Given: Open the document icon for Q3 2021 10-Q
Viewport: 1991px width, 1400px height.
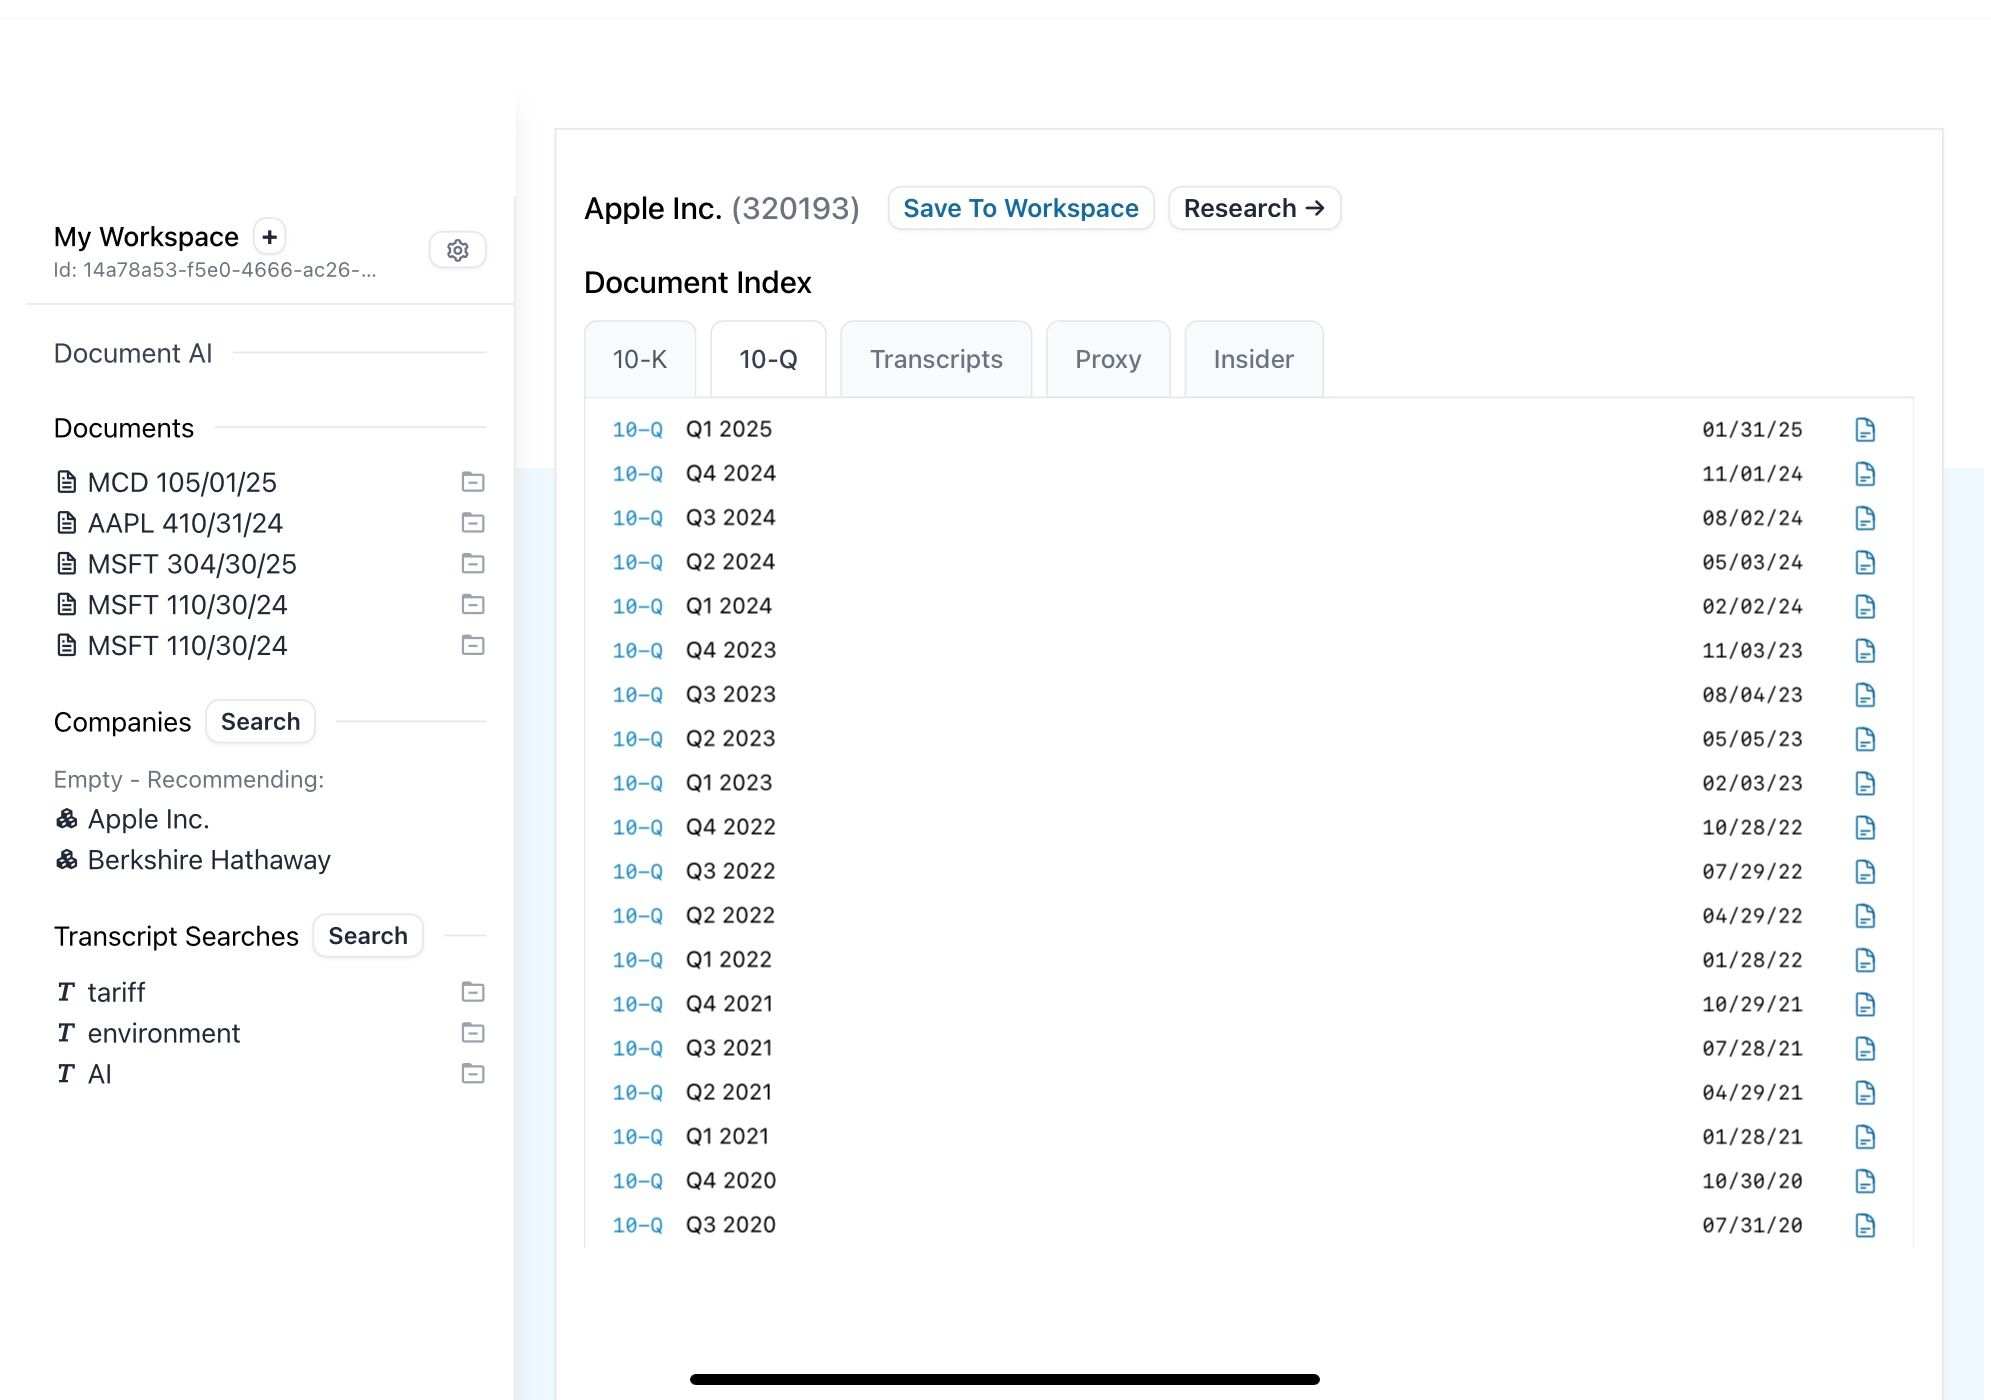Looking at the screenshot, I should coord(1865,1048).
